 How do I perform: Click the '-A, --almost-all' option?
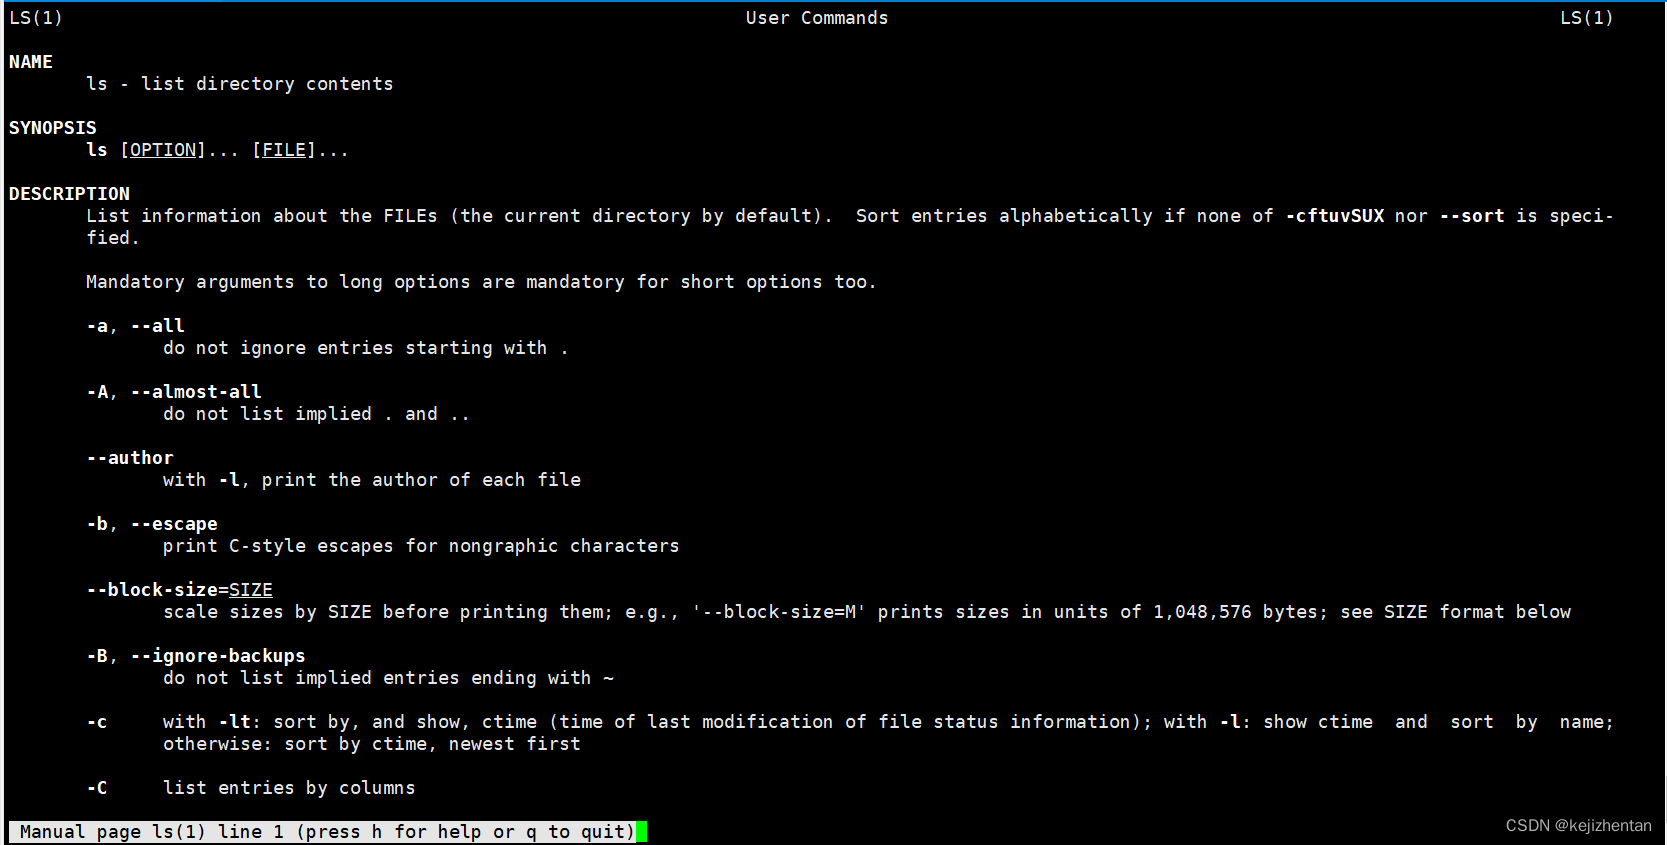tap(174, 392)
